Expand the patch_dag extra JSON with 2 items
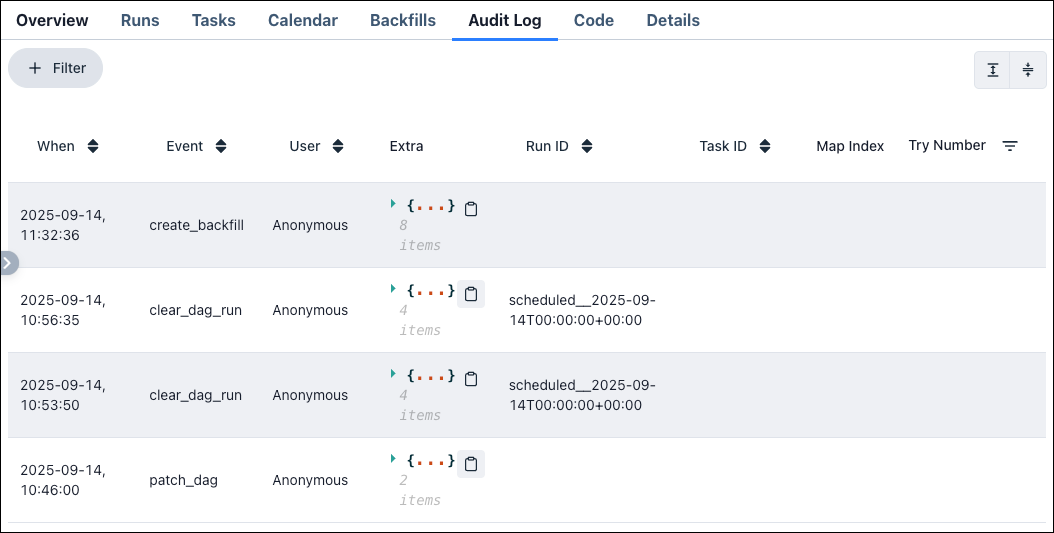Viewport: 1054px width, 533px height. click(394, 459)
